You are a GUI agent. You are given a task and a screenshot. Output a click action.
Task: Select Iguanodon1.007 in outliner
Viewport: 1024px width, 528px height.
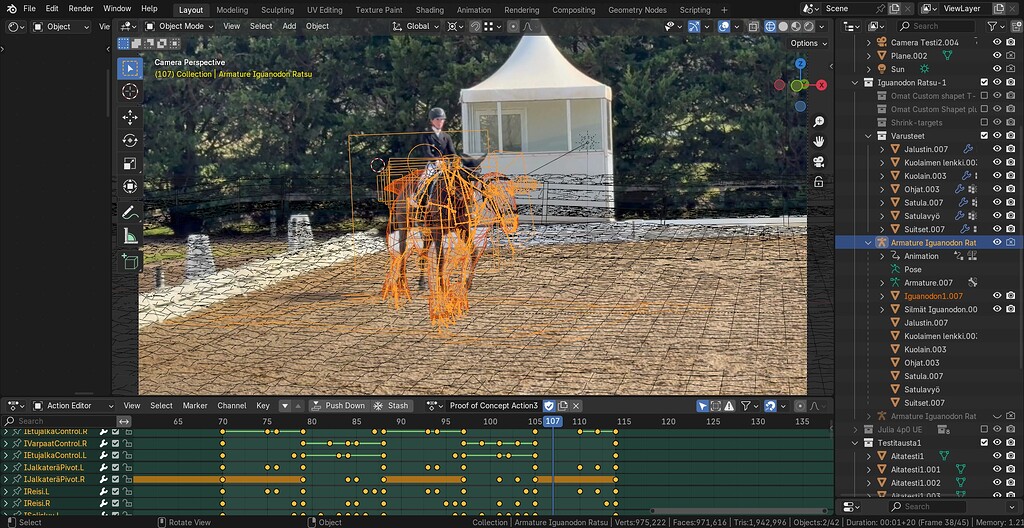933,296
